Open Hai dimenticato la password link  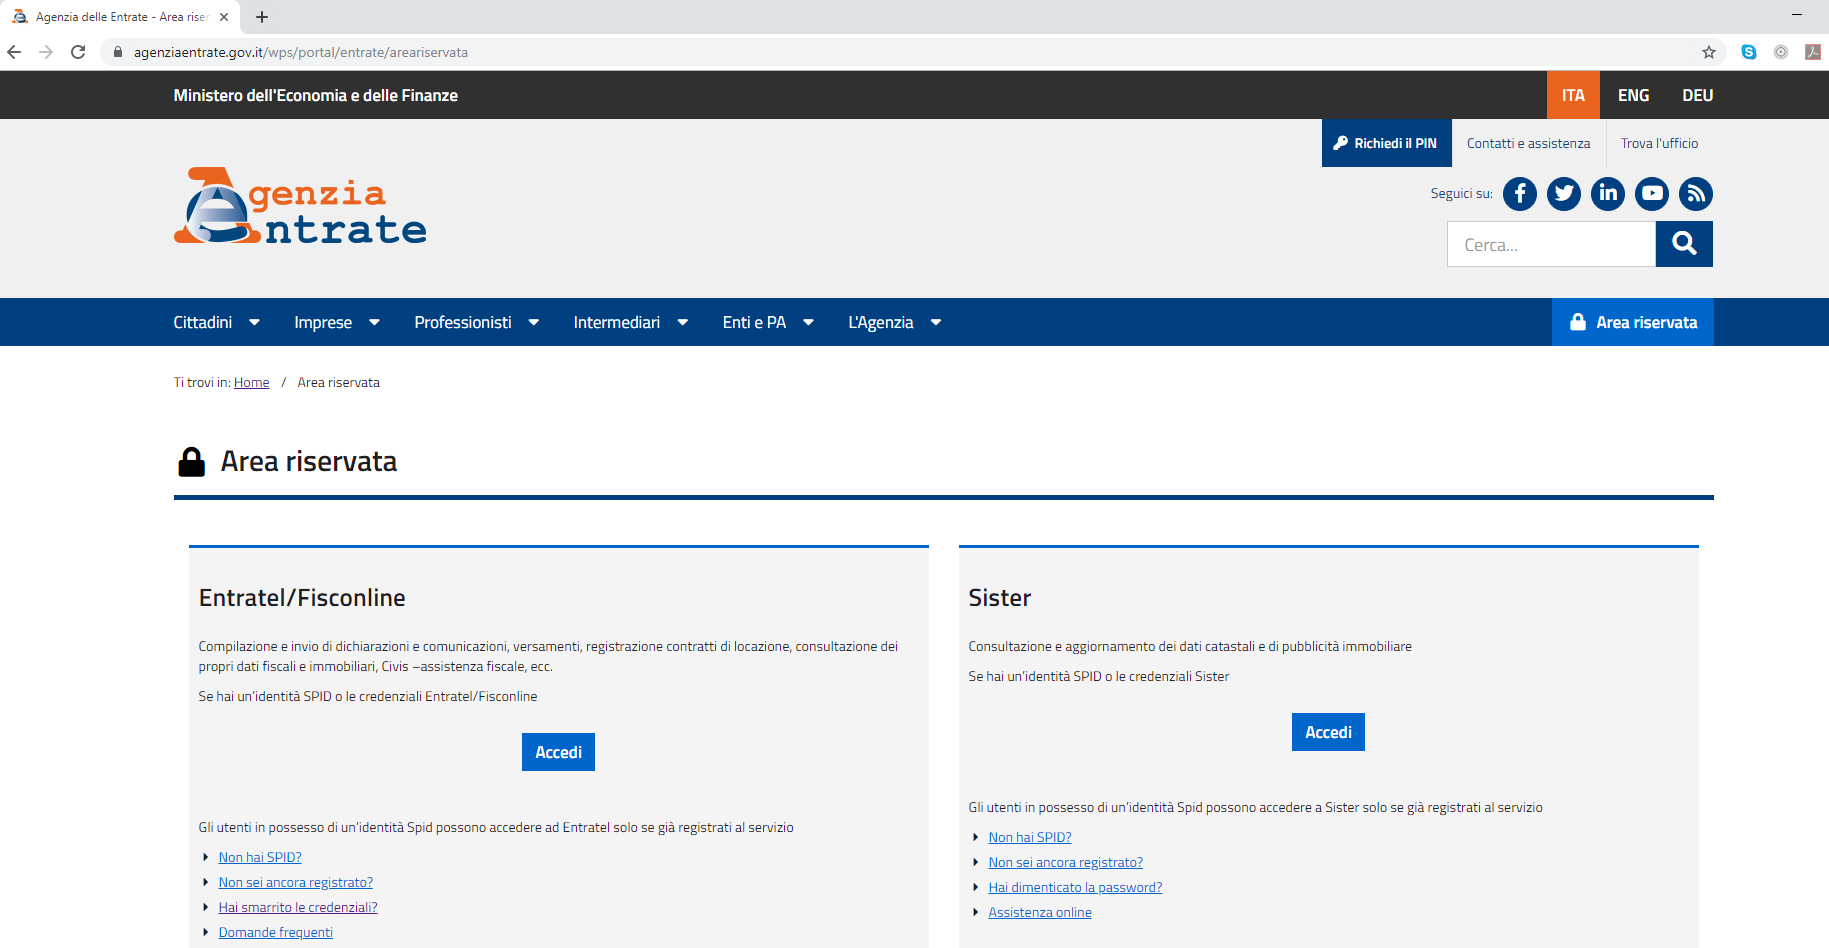point(1075,887)
